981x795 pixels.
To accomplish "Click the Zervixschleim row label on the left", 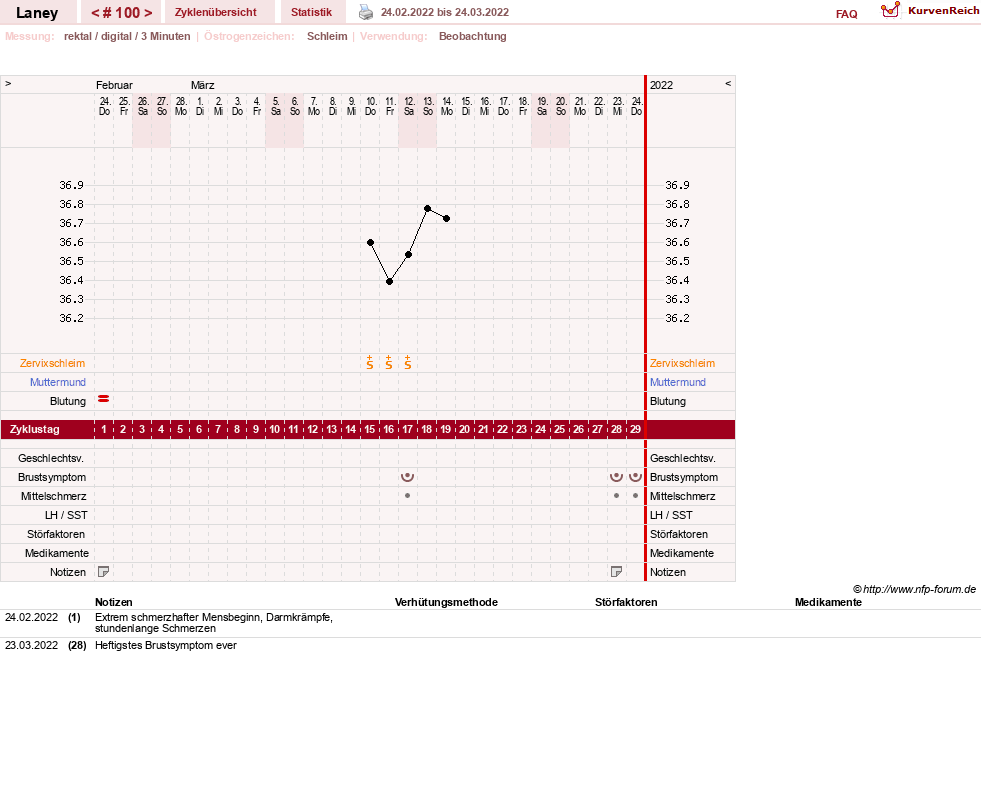I will [53, 363].
